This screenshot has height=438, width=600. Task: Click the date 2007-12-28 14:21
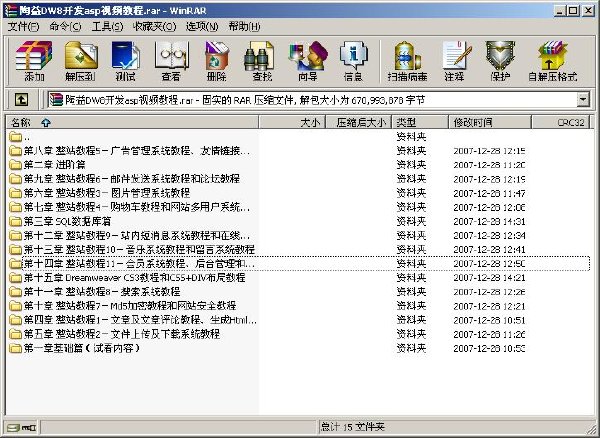tap(489, 278)
